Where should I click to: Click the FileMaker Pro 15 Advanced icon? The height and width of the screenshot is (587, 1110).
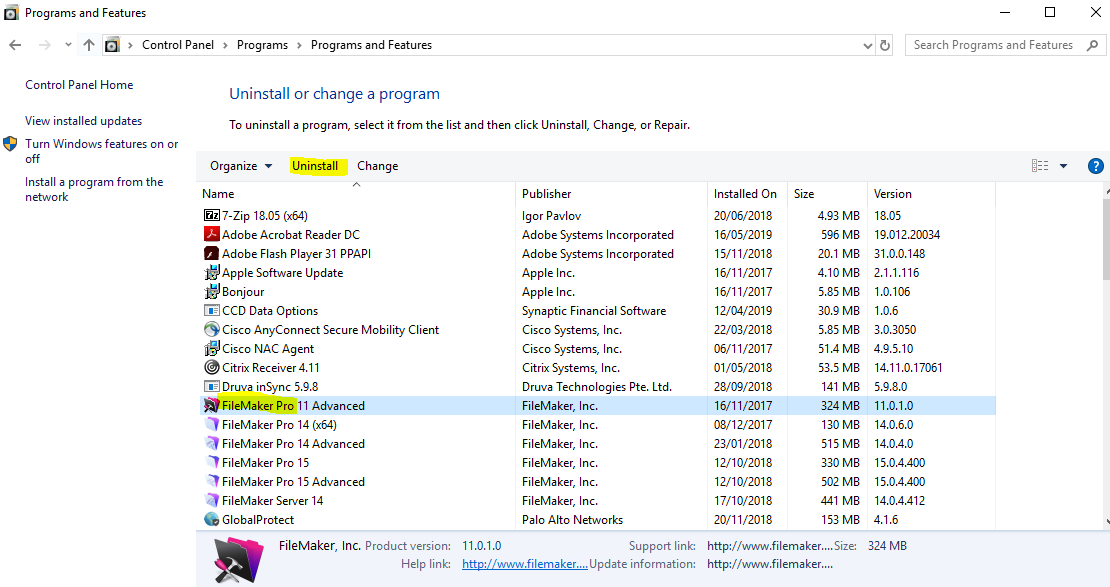point(212,481)
